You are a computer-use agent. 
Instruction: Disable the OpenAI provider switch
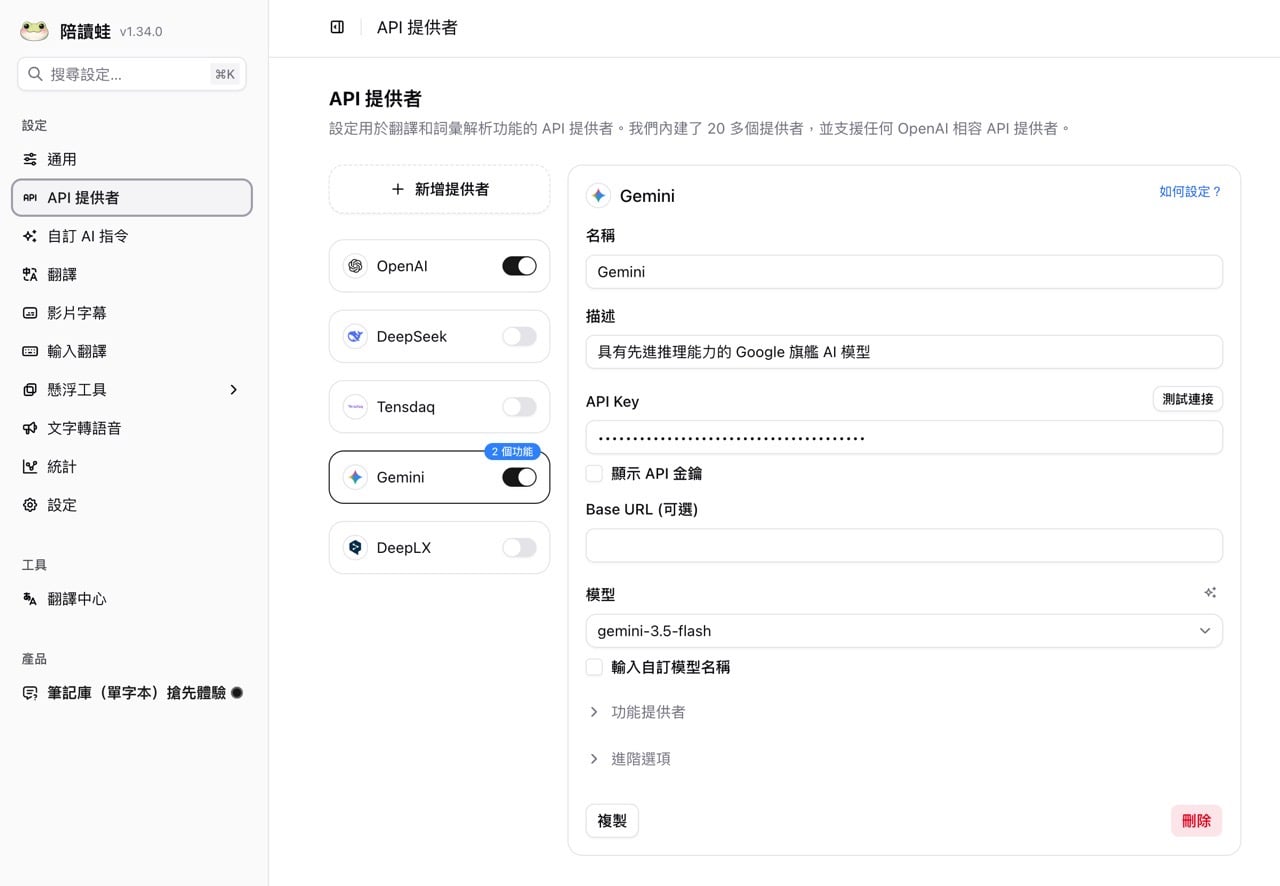coord(519,266)
